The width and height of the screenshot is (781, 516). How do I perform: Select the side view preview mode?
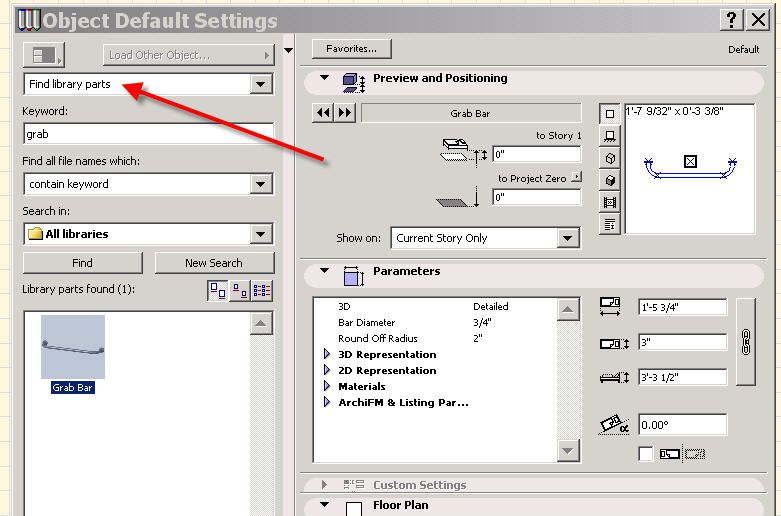(x=610, y=136)
